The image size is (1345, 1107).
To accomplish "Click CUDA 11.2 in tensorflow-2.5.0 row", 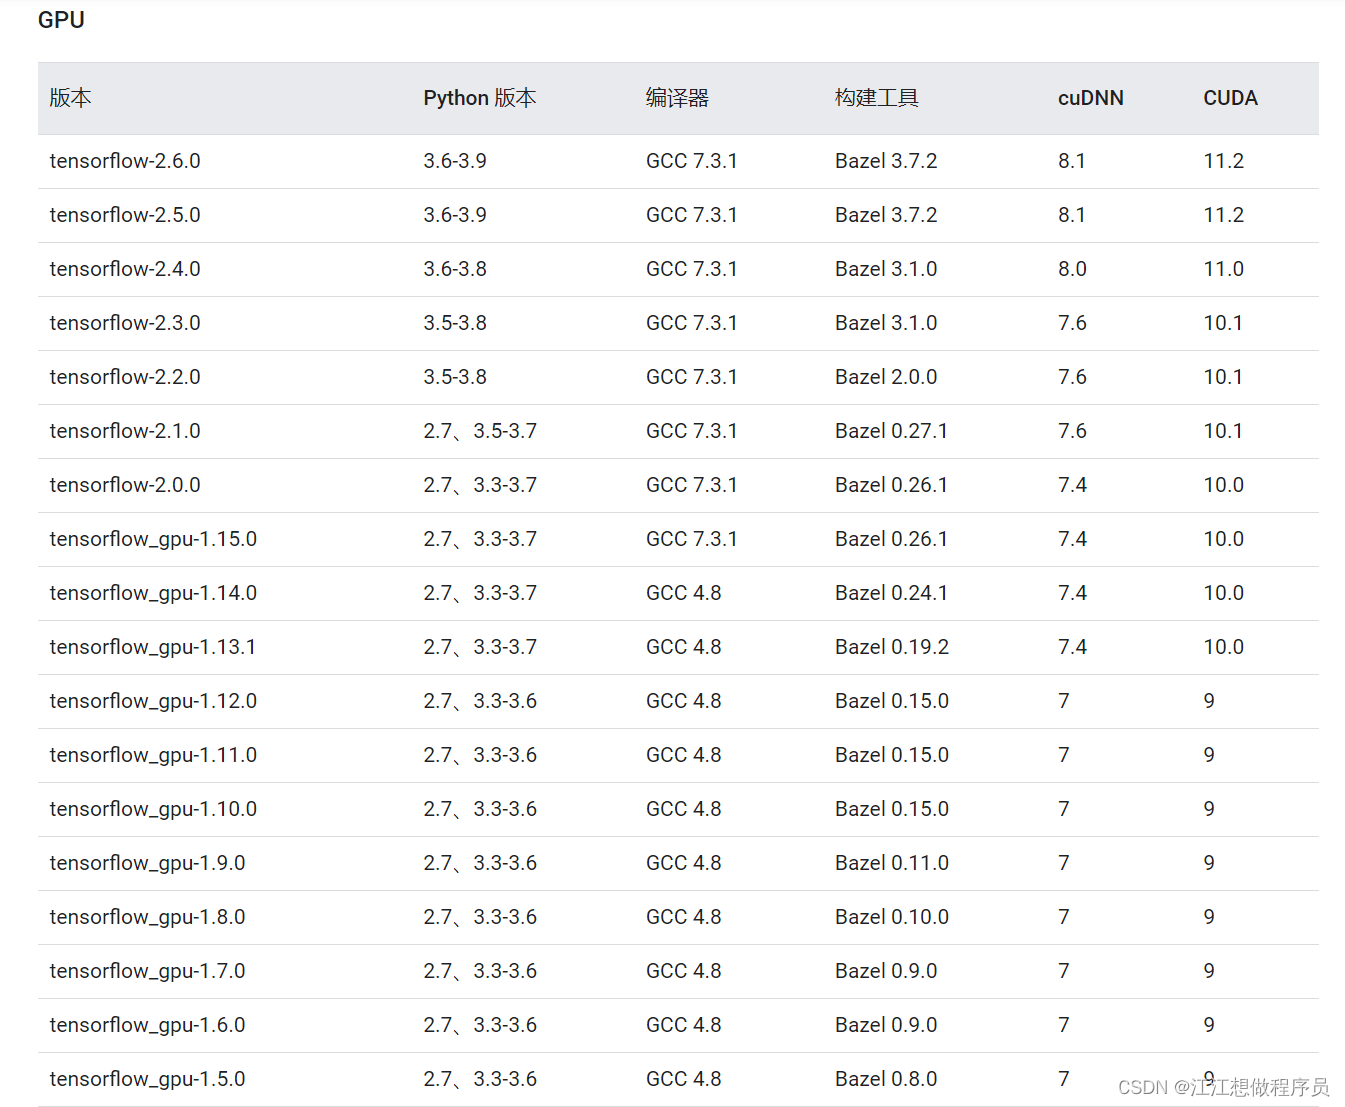I will tap(1224, 215).
